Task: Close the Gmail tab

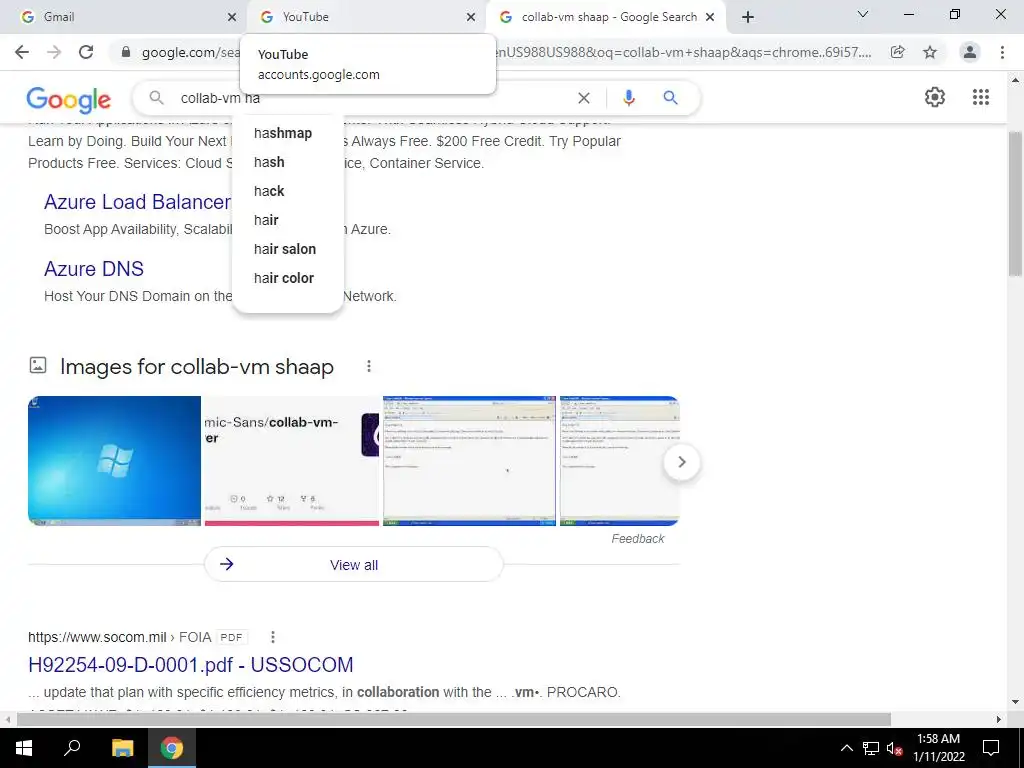Action: click(x=232, y=17)
